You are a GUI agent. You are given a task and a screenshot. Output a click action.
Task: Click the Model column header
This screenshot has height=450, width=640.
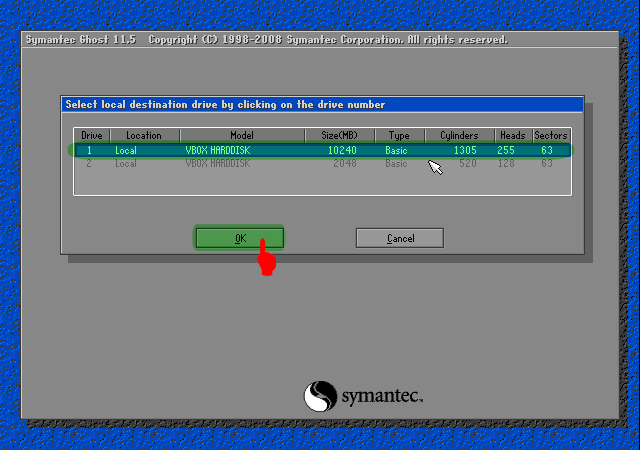click(242, 136)
